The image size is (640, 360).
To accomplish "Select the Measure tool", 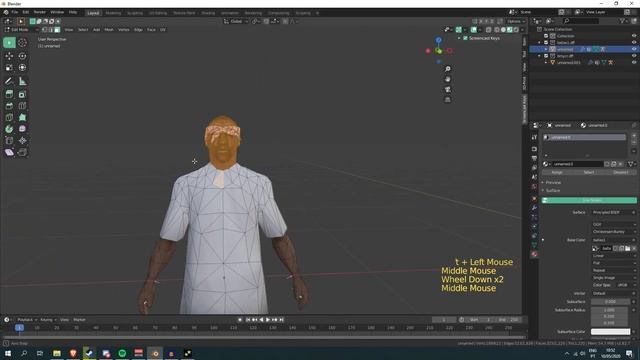I will coord(22,81).
